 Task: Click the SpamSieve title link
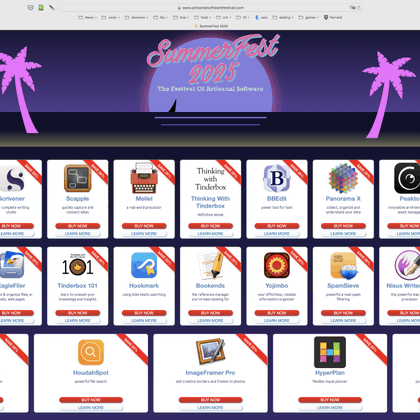point(343,286)
